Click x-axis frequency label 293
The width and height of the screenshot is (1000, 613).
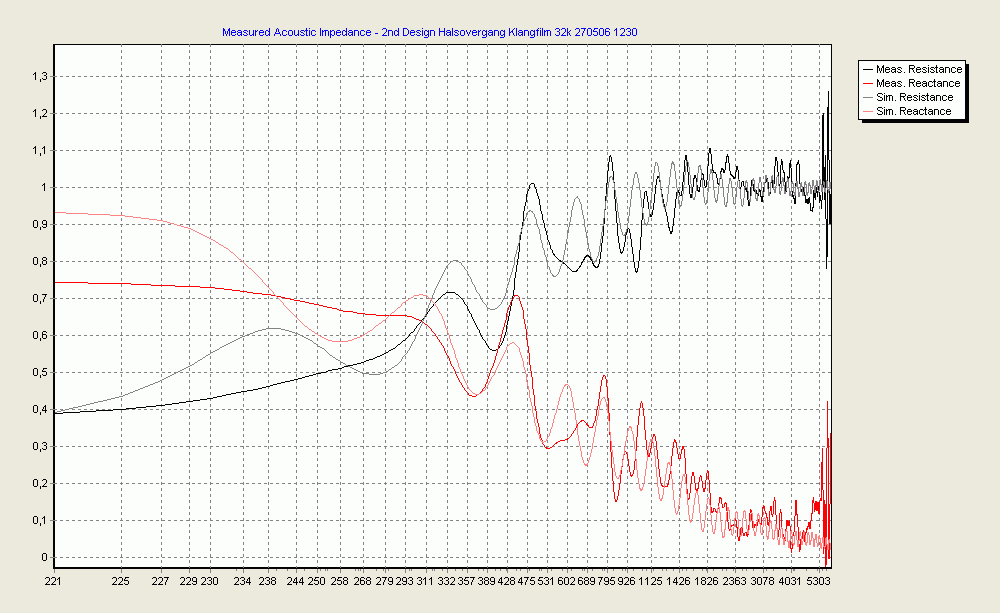(404, 581)
